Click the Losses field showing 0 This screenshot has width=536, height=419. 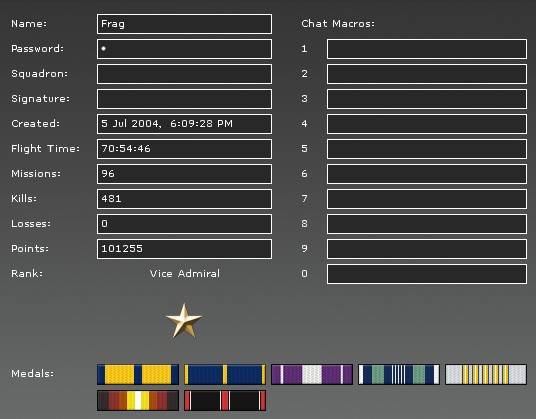(185, 224)
